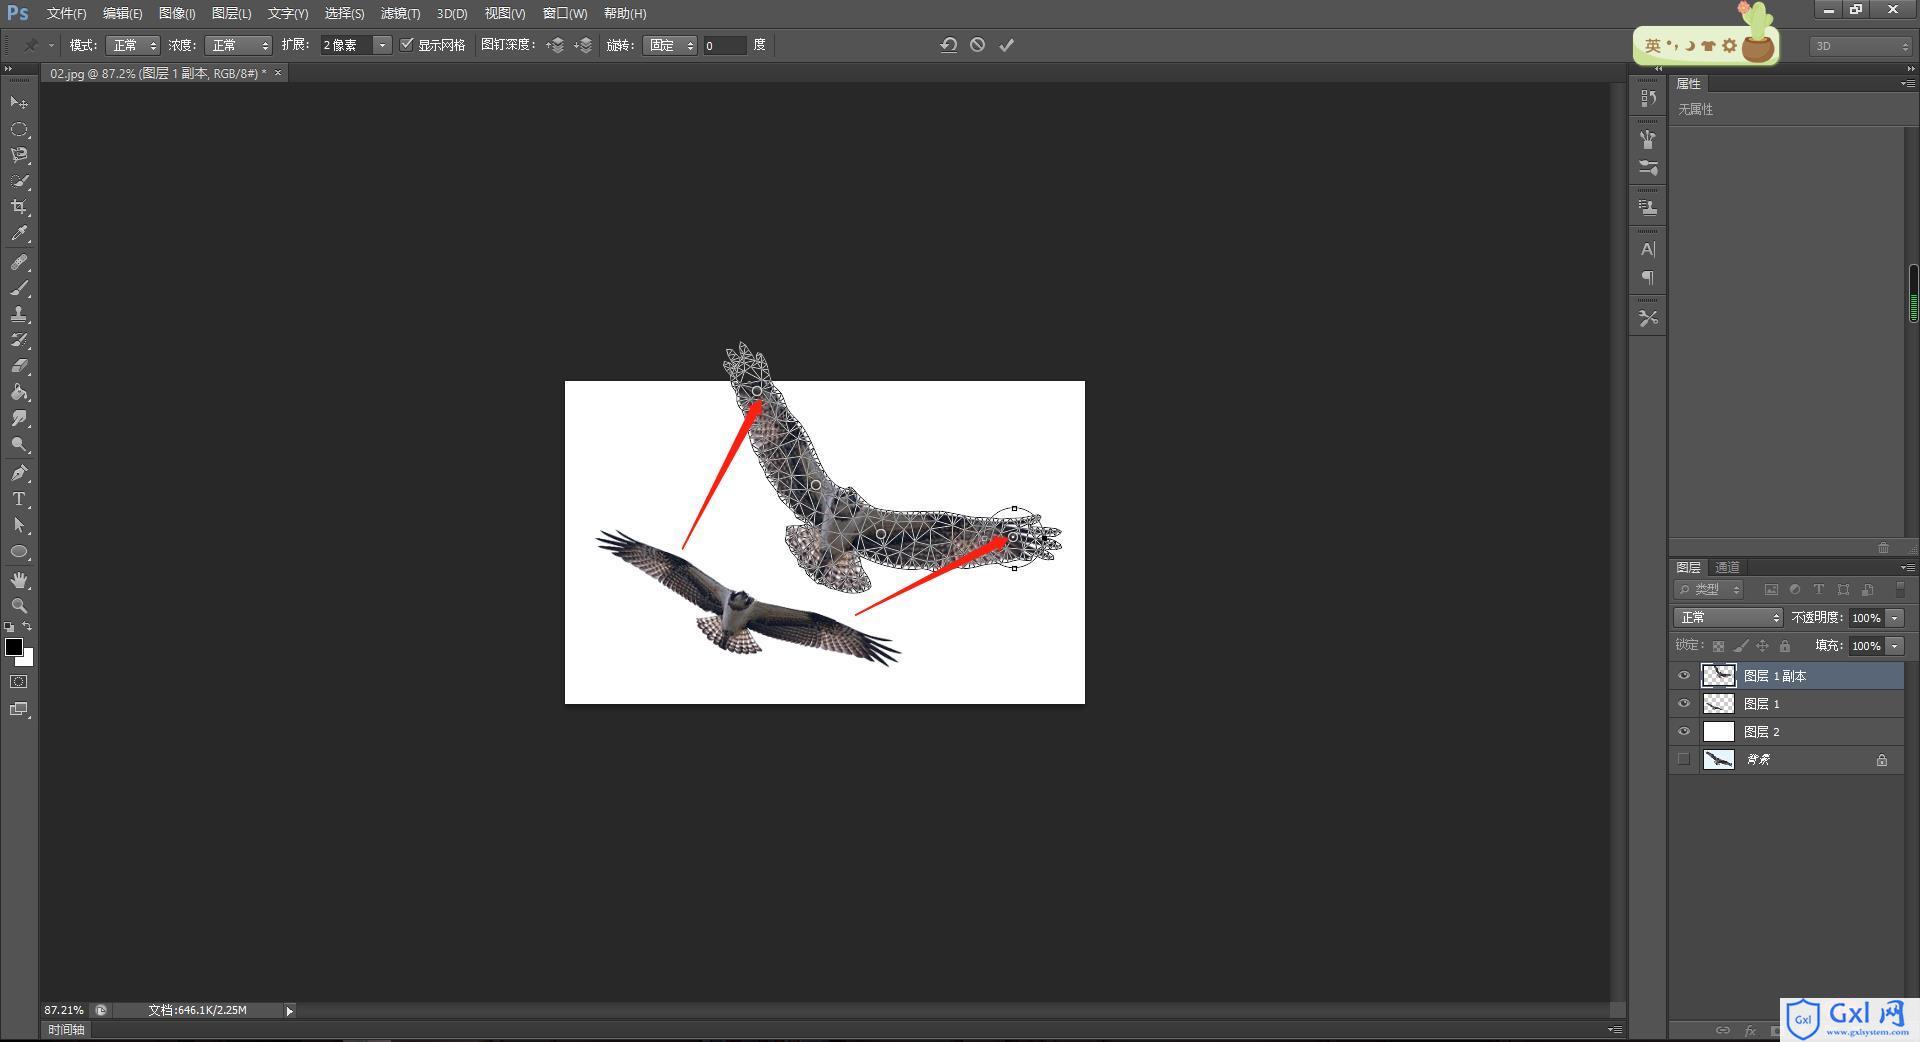Image resolution: width=1920 pixels, height=1042 pixels.
Task: Open the layers panel flyout menu
Action: pos(1906,568)
